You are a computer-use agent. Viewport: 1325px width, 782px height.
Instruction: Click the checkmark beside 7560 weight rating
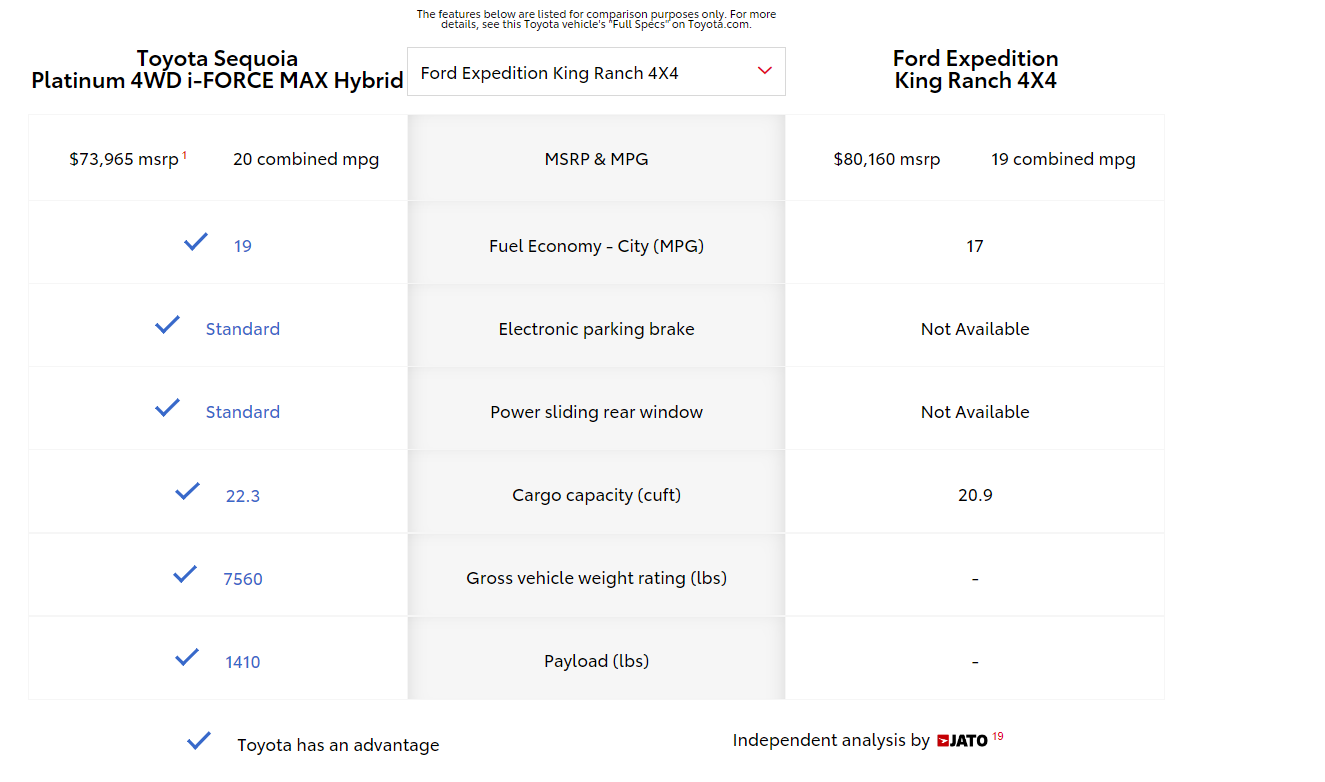pos(185,574)
